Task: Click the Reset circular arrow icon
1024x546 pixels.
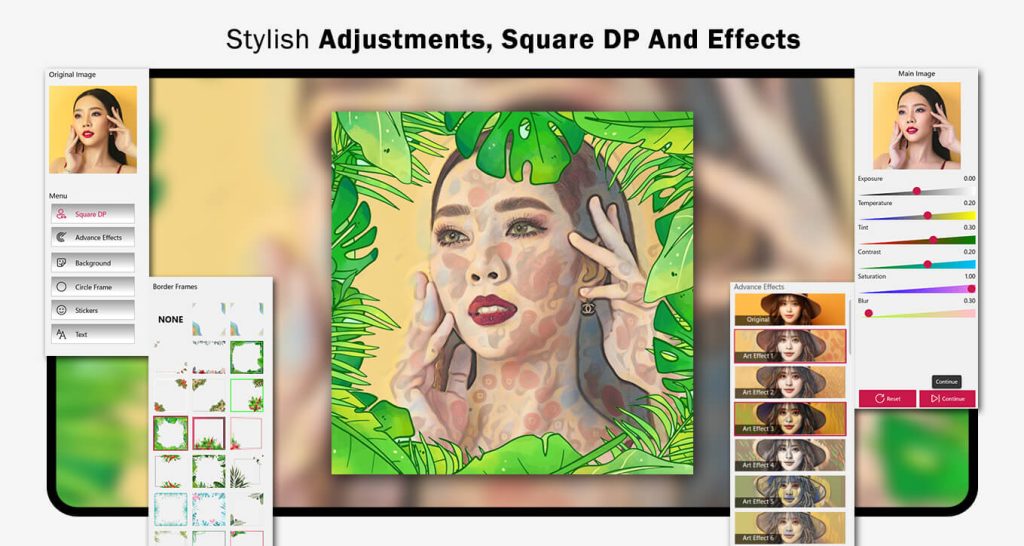Action: (879, 398)
